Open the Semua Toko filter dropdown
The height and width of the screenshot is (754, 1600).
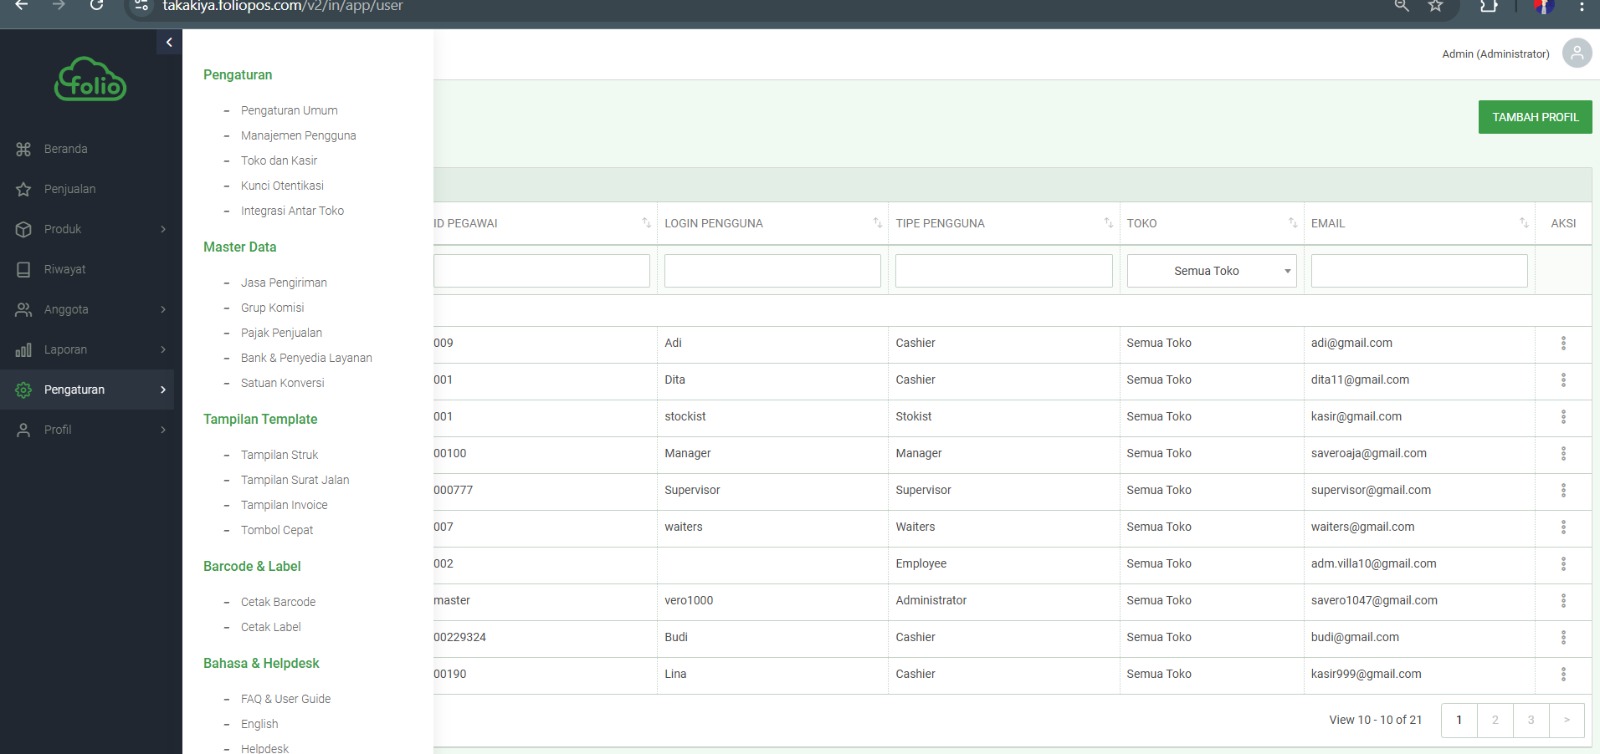[x=1211, y=271]
